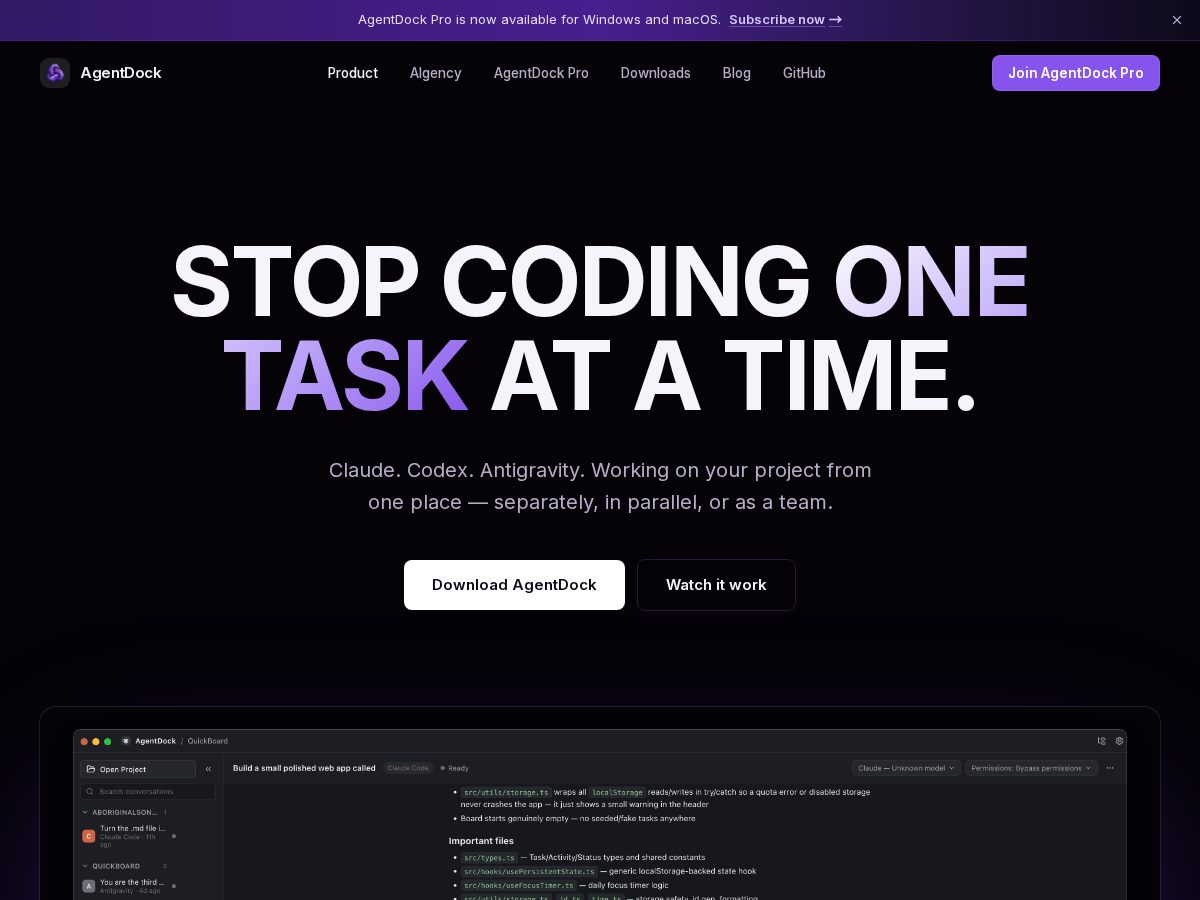Click the src/hooks/usePersistentState.ts file tag
Screen dimensions: 1200x900
pyautogui.click(x=529, y=871)
